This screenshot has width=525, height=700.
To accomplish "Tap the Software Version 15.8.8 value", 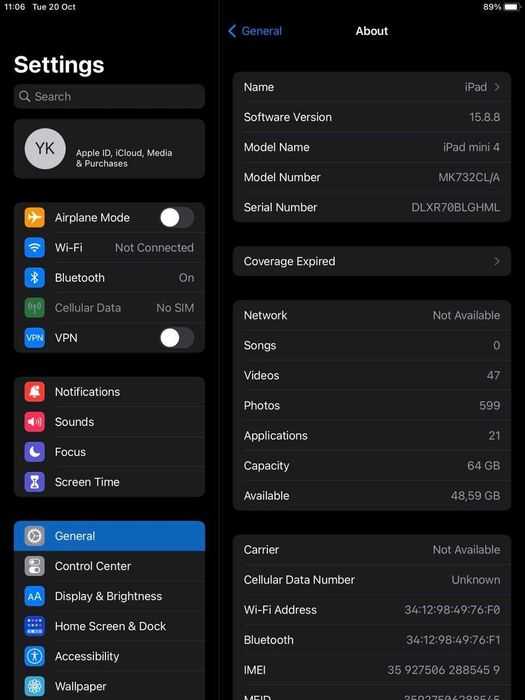I will [484, 117].
